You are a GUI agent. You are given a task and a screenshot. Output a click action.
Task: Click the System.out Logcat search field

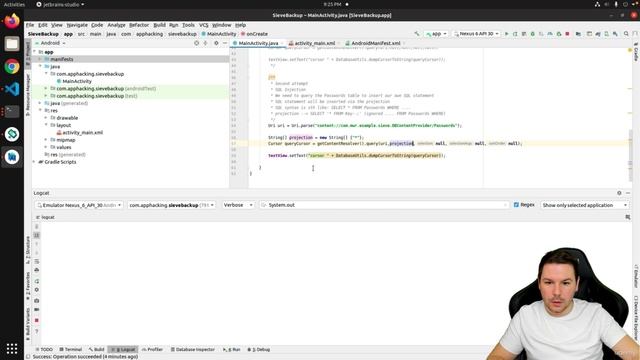(x=384, y=205)
